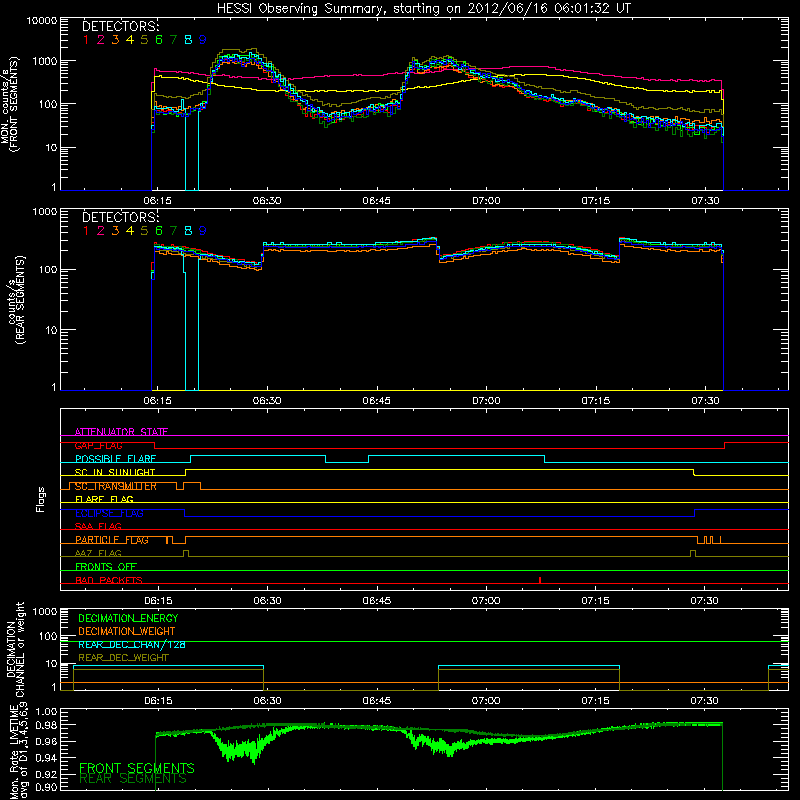Click the 06:15 tick under the front segments plot
This screenshot has height=800, width=800.
point(158,201)
